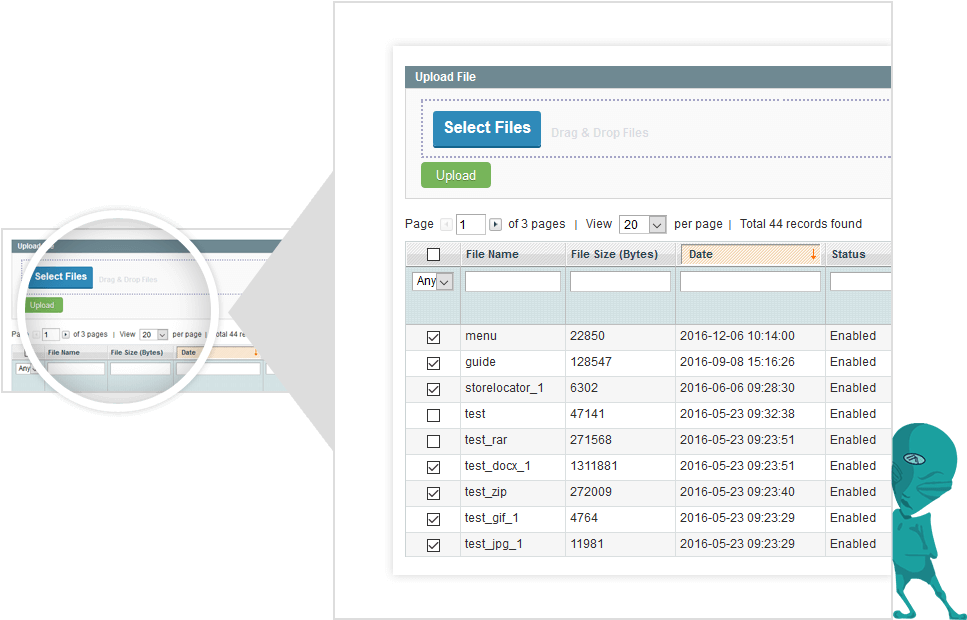Click the Date filter input box

[748, 281]
